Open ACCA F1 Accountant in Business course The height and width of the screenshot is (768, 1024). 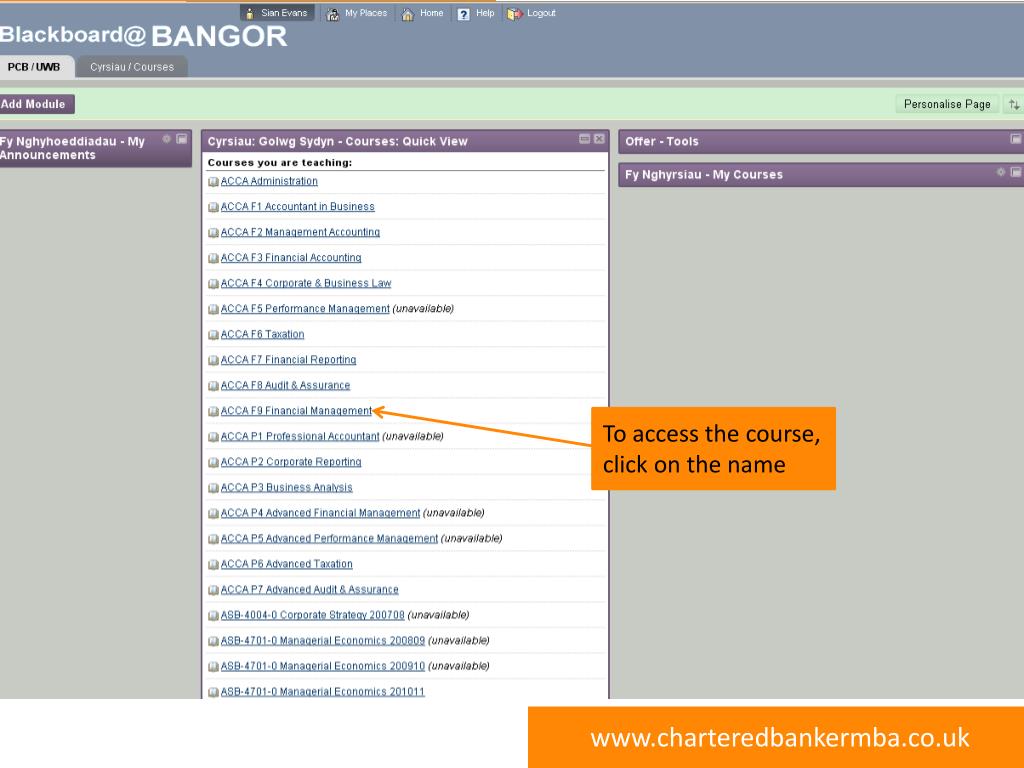pyautogui.click(x=298, y=206)
